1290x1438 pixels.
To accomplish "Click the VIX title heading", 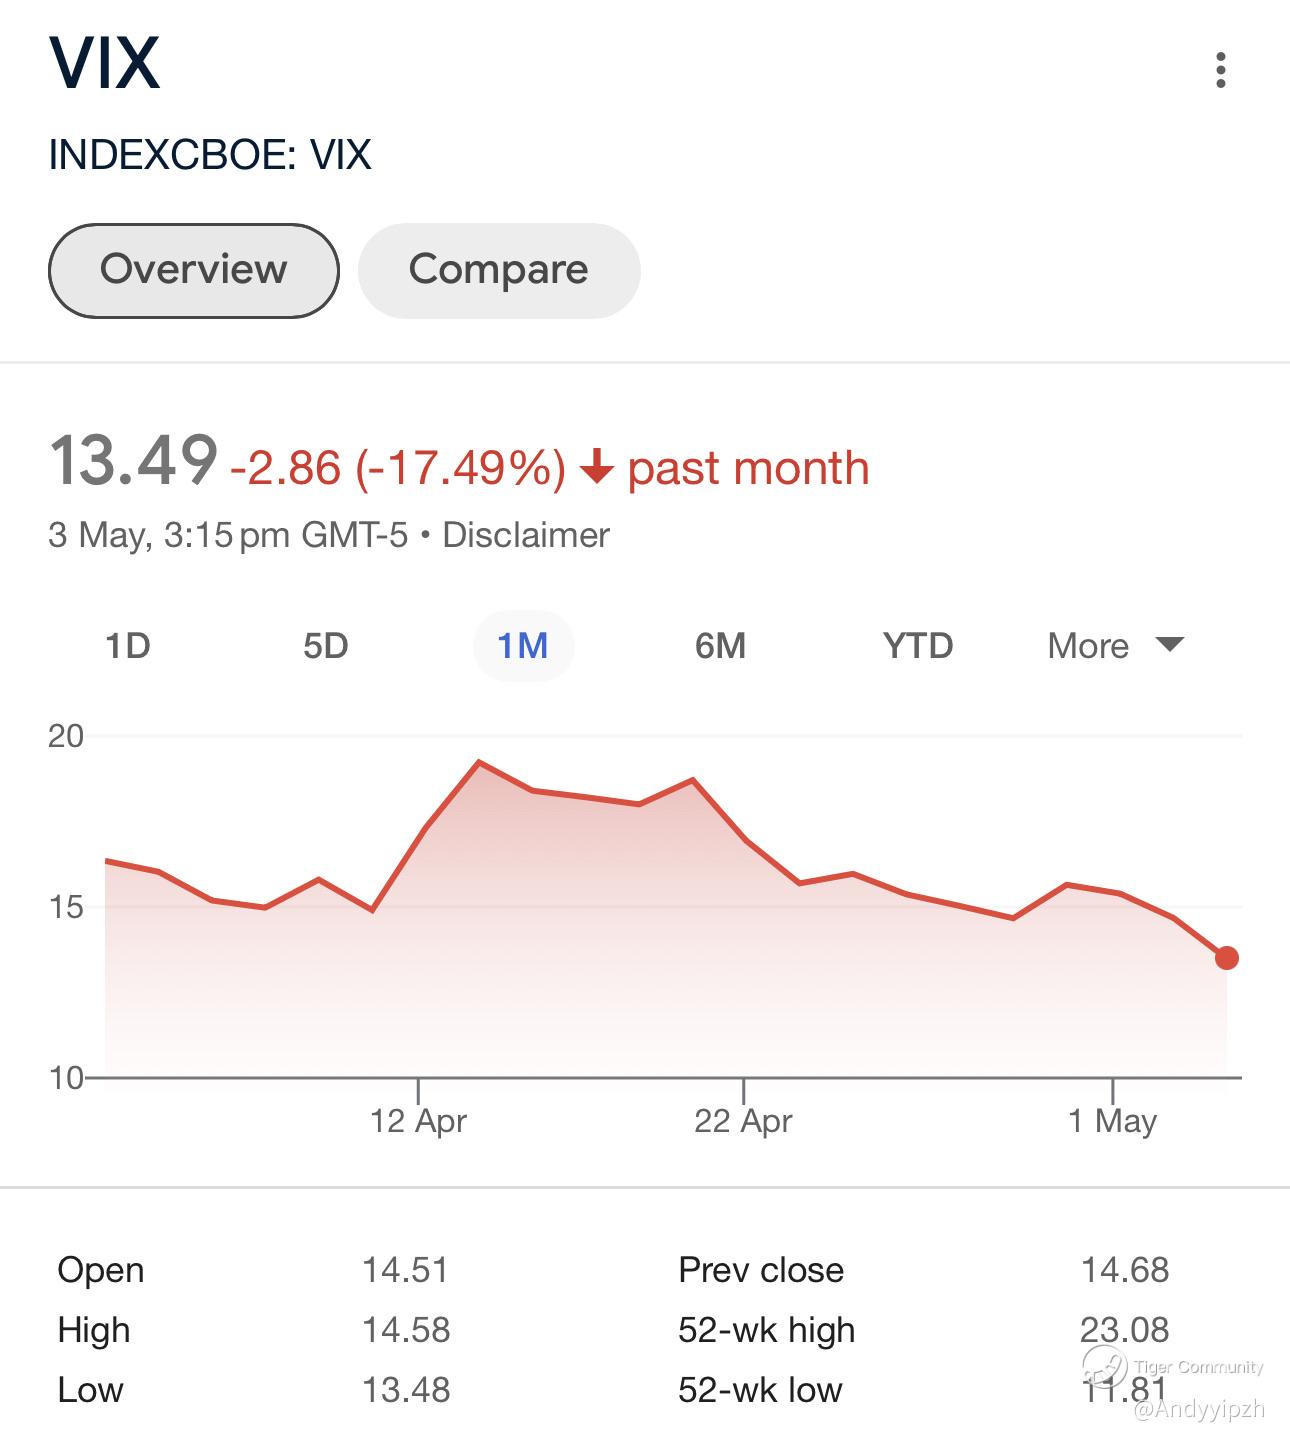I will coord(105,64).
